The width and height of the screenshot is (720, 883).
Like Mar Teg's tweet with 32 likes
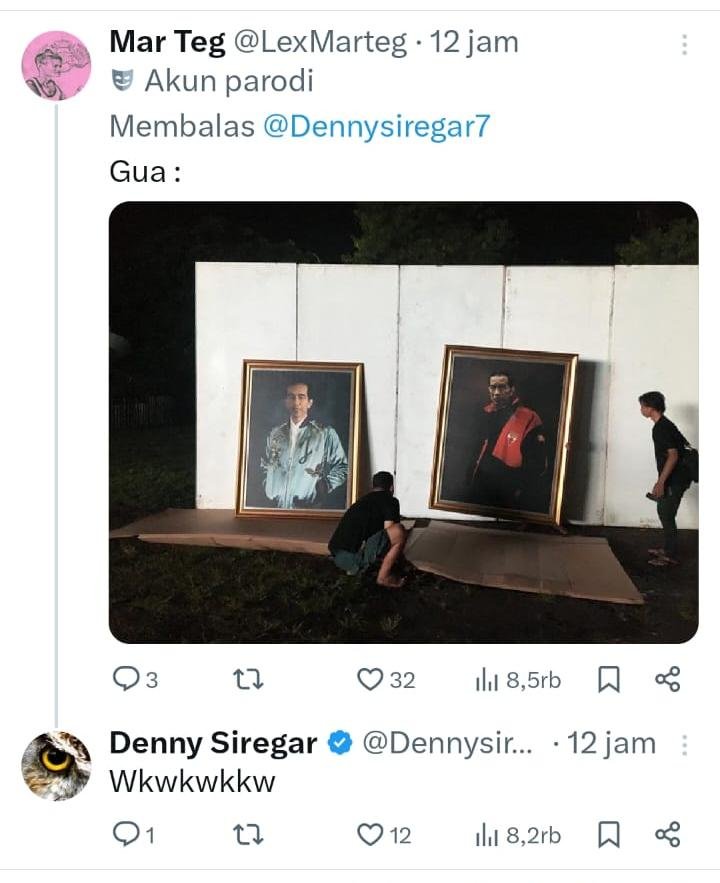point(371,680)
